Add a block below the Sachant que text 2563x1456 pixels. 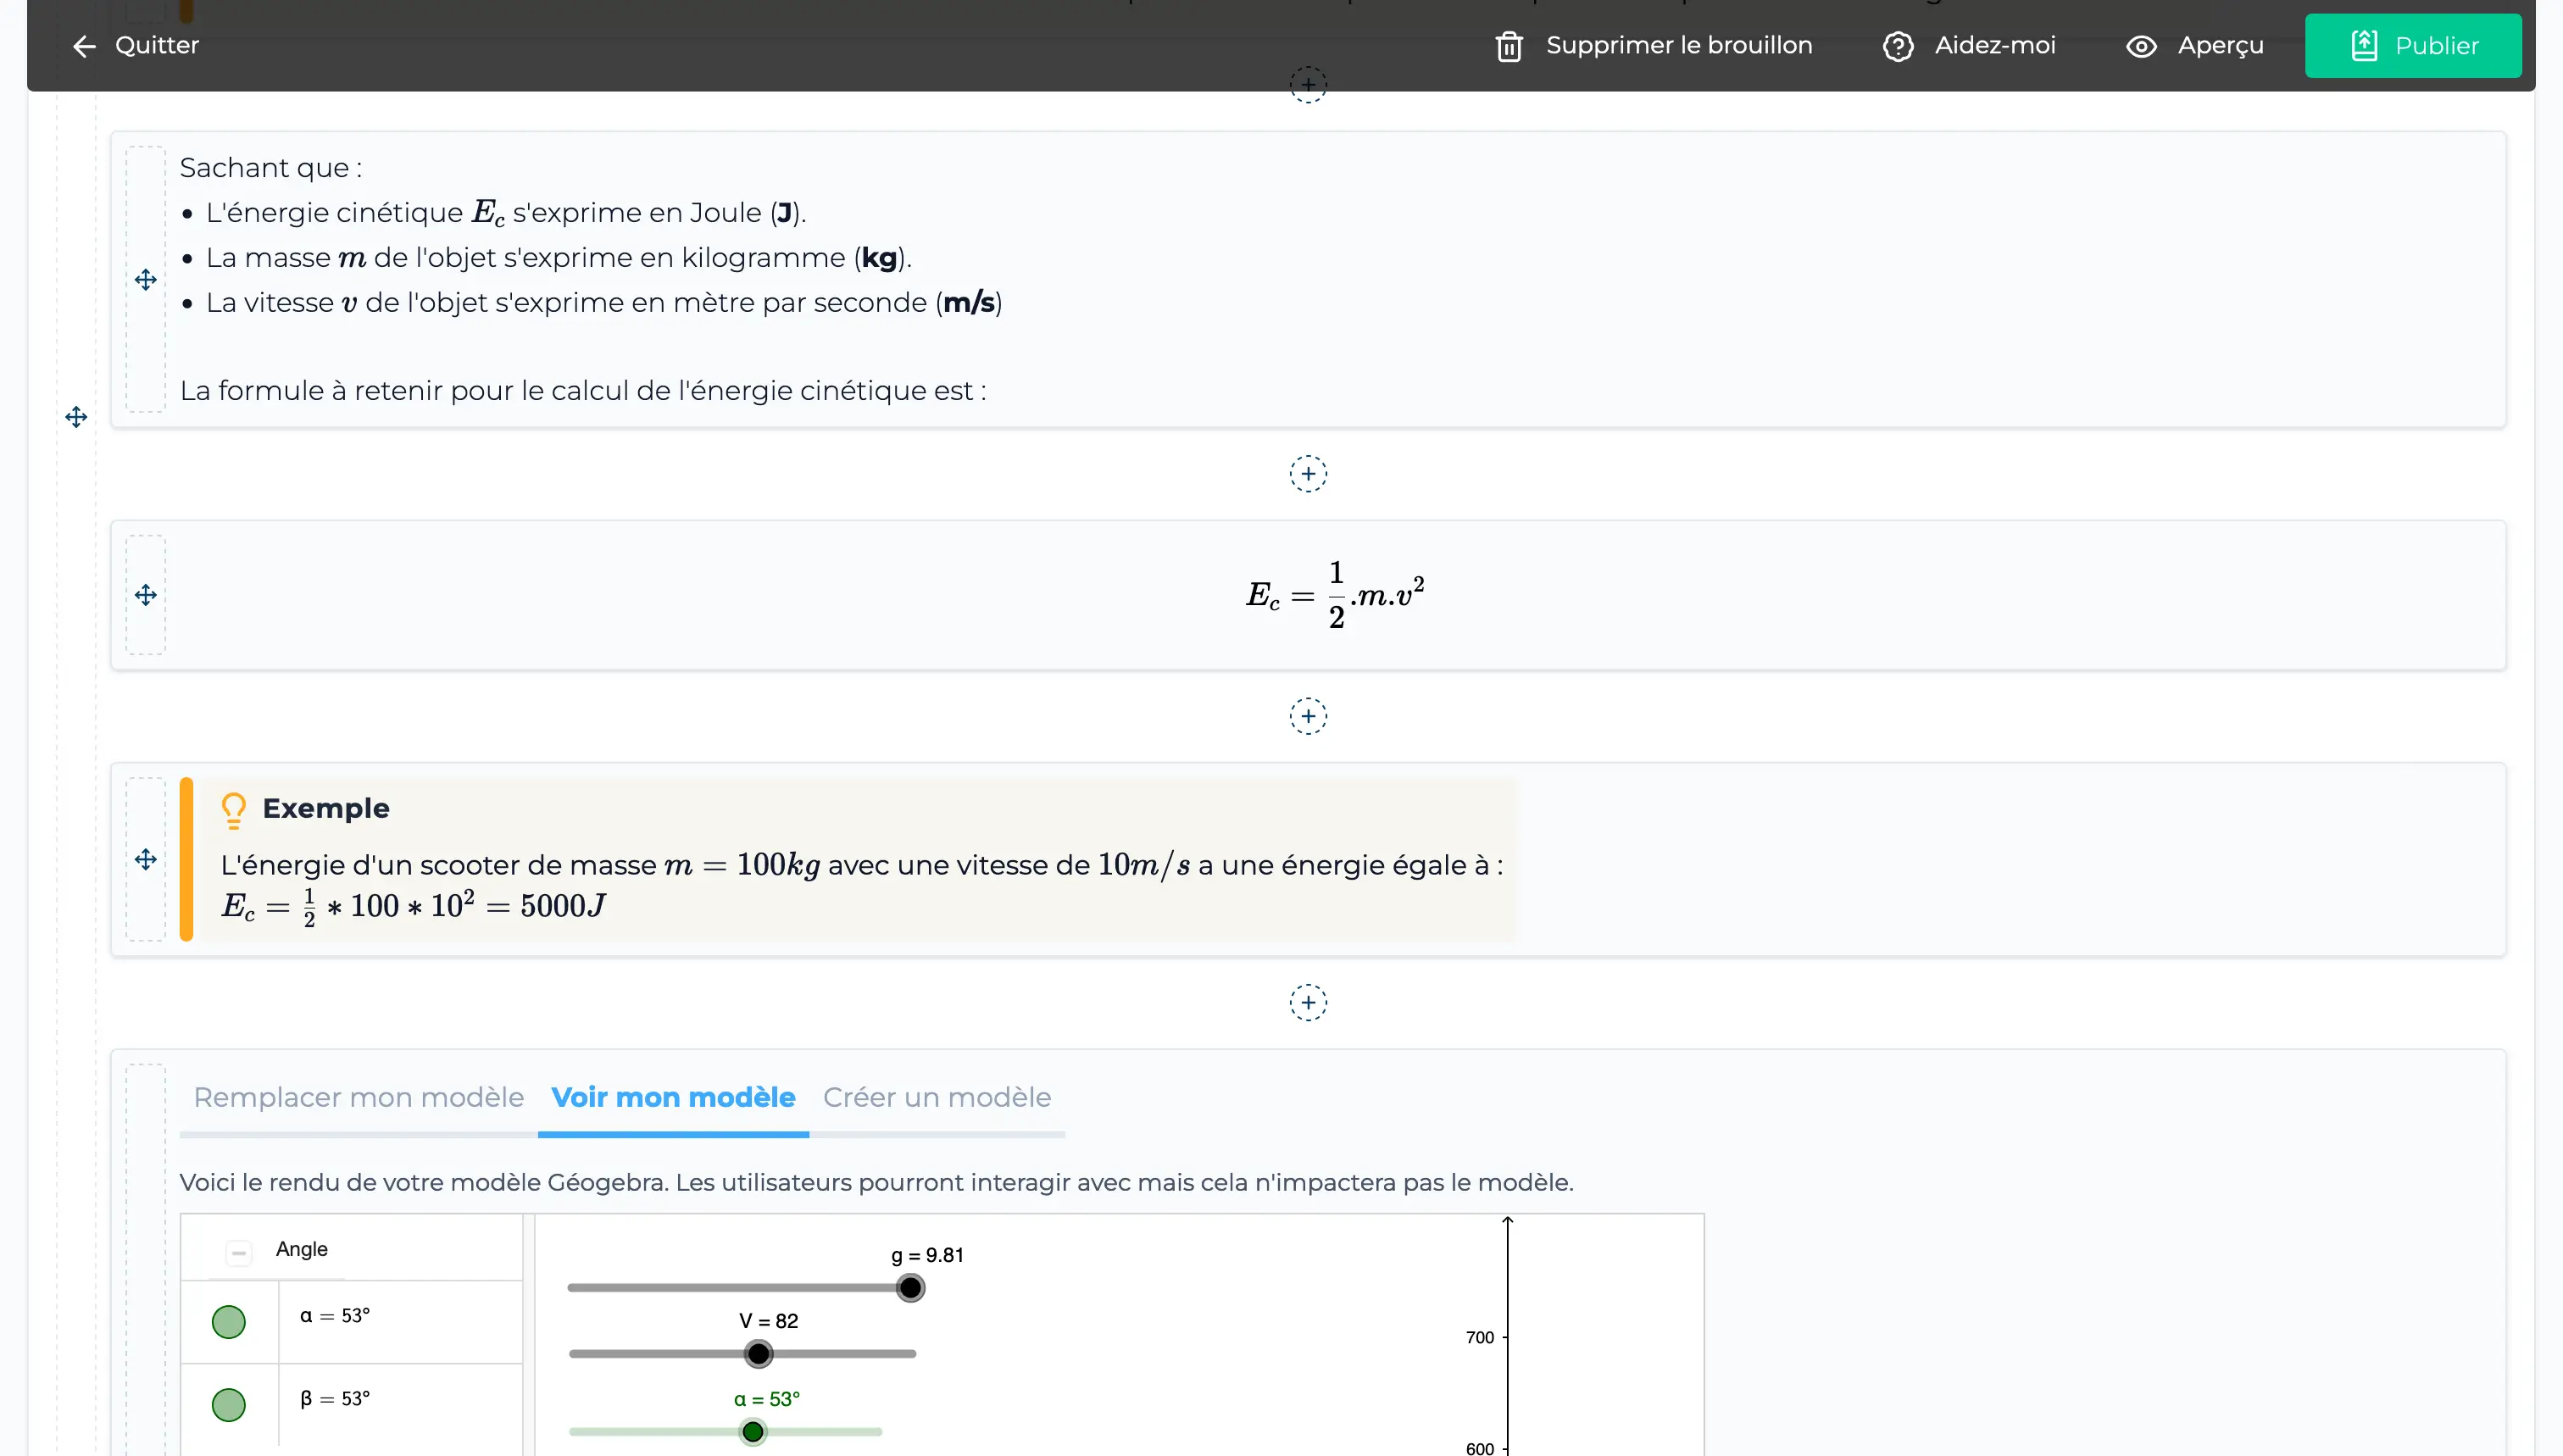[x=1307, y=474]
